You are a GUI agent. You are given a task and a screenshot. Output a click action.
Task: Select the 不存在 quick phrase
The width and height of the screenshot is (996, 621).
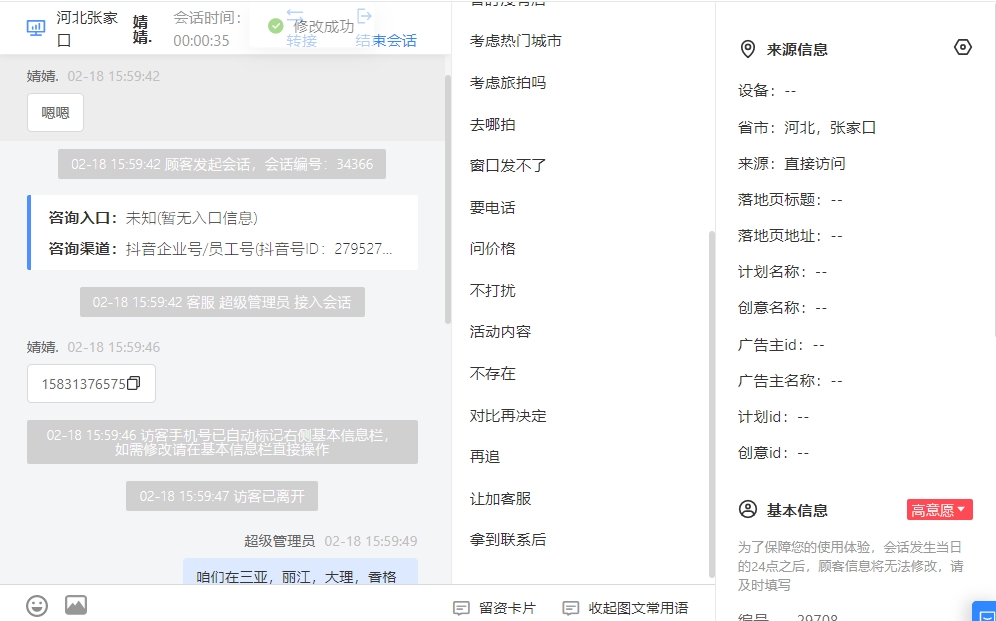point(492,374)
